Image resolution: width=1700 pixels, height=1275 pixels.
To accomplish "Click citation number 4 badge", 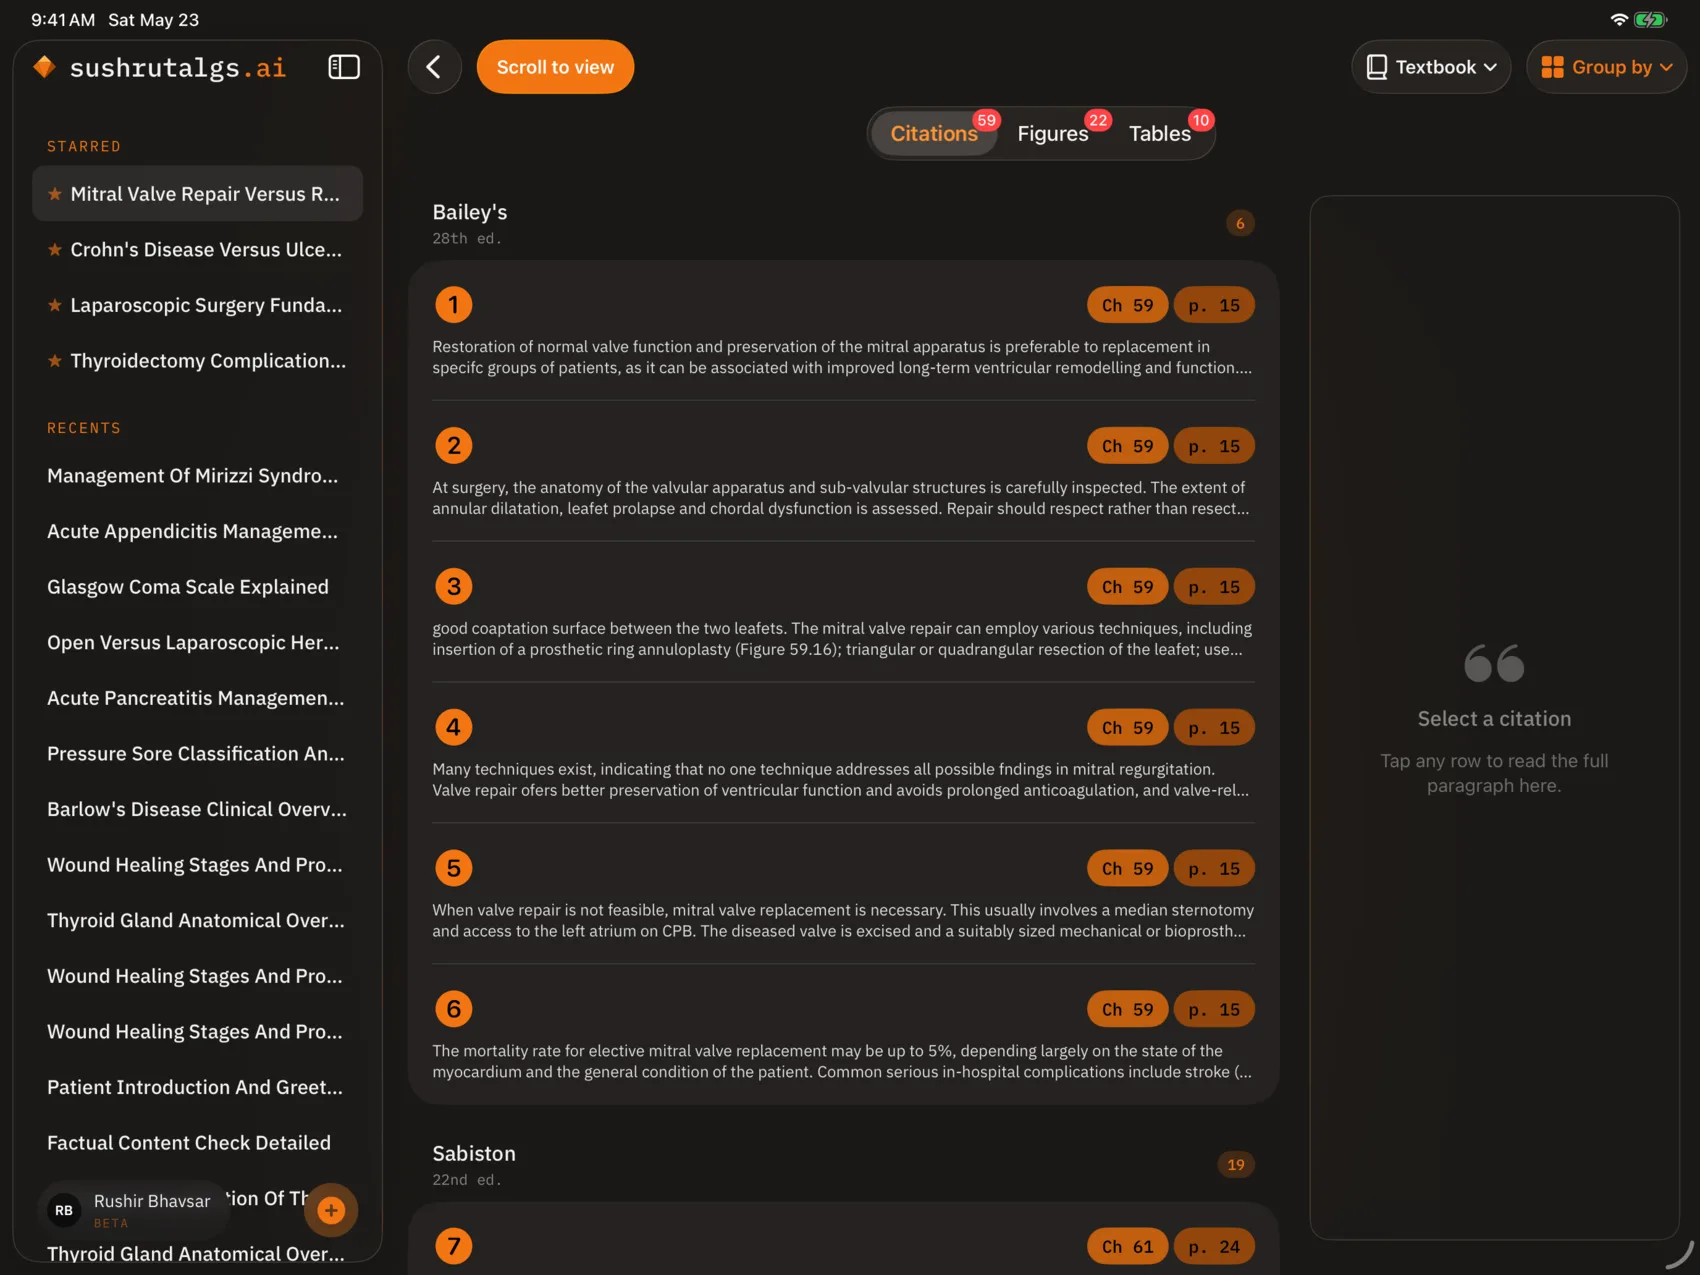I will click(x=454, y=727).
